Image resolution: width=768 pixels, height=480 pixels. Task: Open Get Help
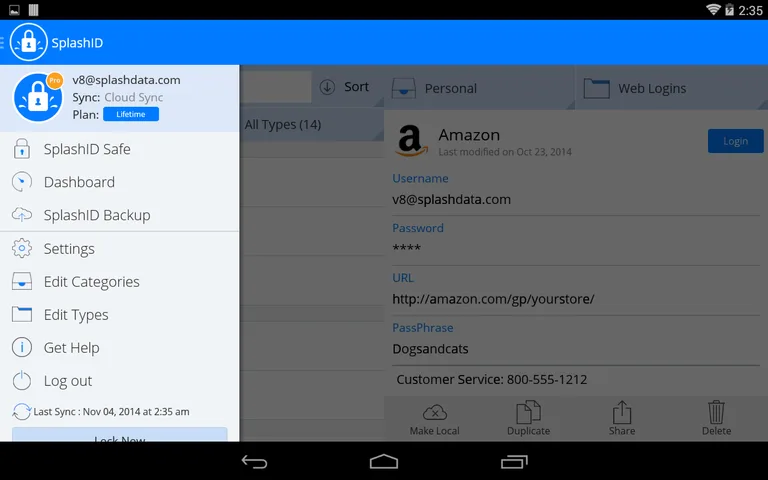point(120,348)
